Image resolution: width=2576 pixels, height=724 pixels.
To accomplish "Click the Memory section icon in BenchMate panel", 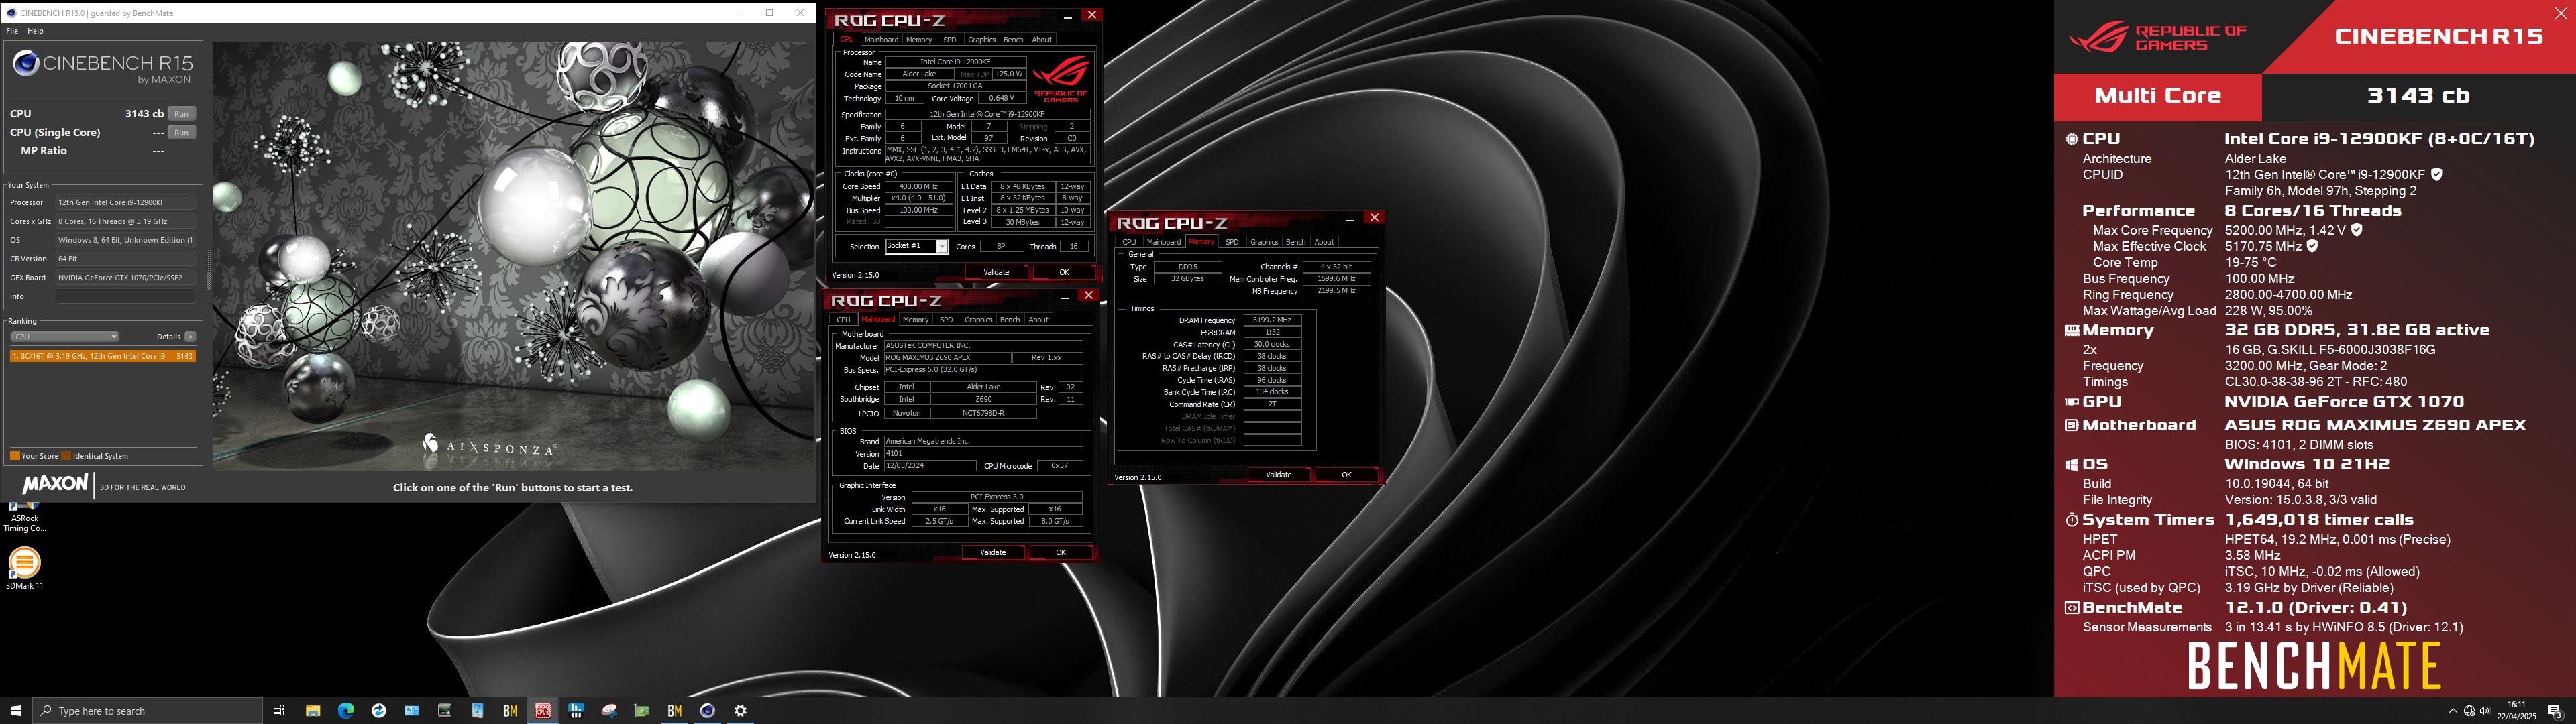I will click(2072, 330).
